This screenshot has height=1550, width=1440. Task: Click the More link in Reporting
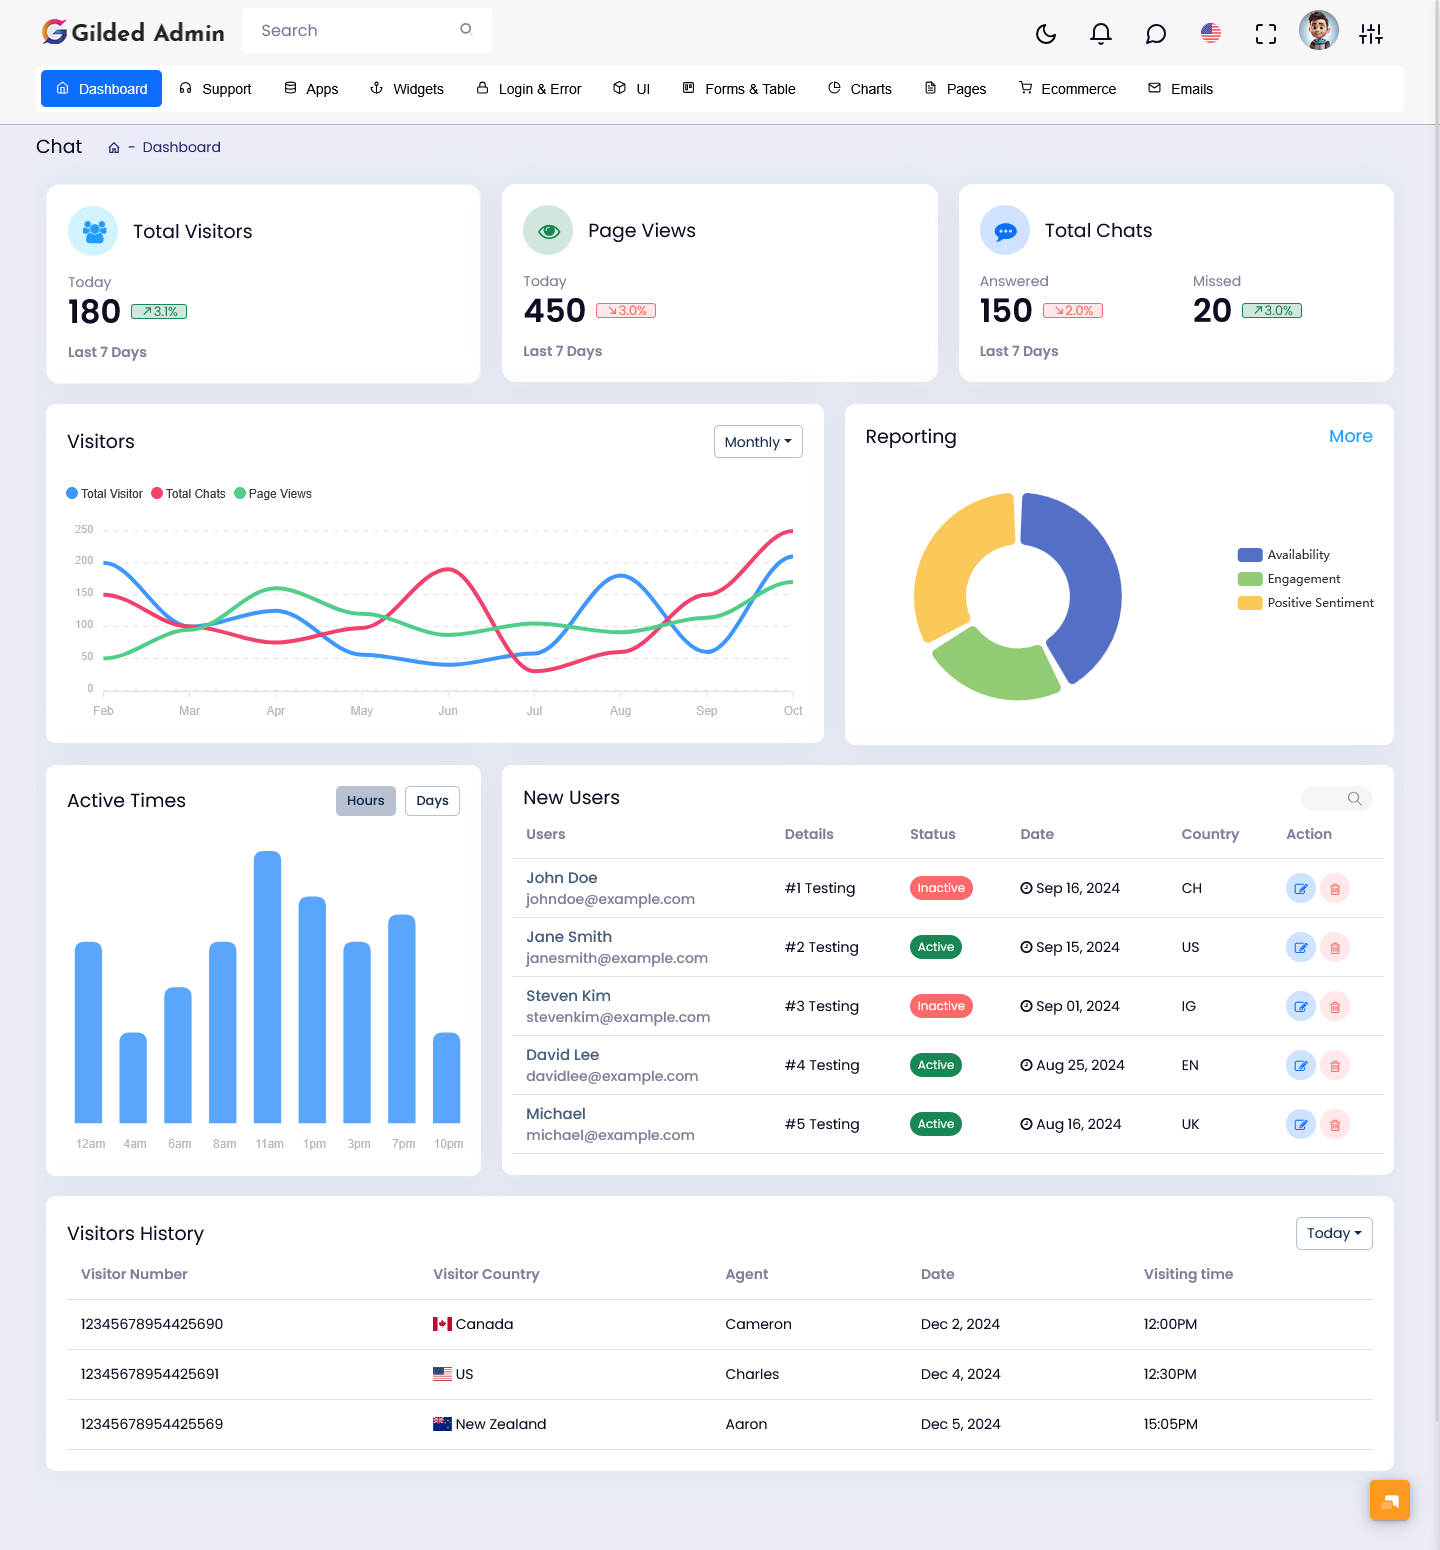(1350, 436)
